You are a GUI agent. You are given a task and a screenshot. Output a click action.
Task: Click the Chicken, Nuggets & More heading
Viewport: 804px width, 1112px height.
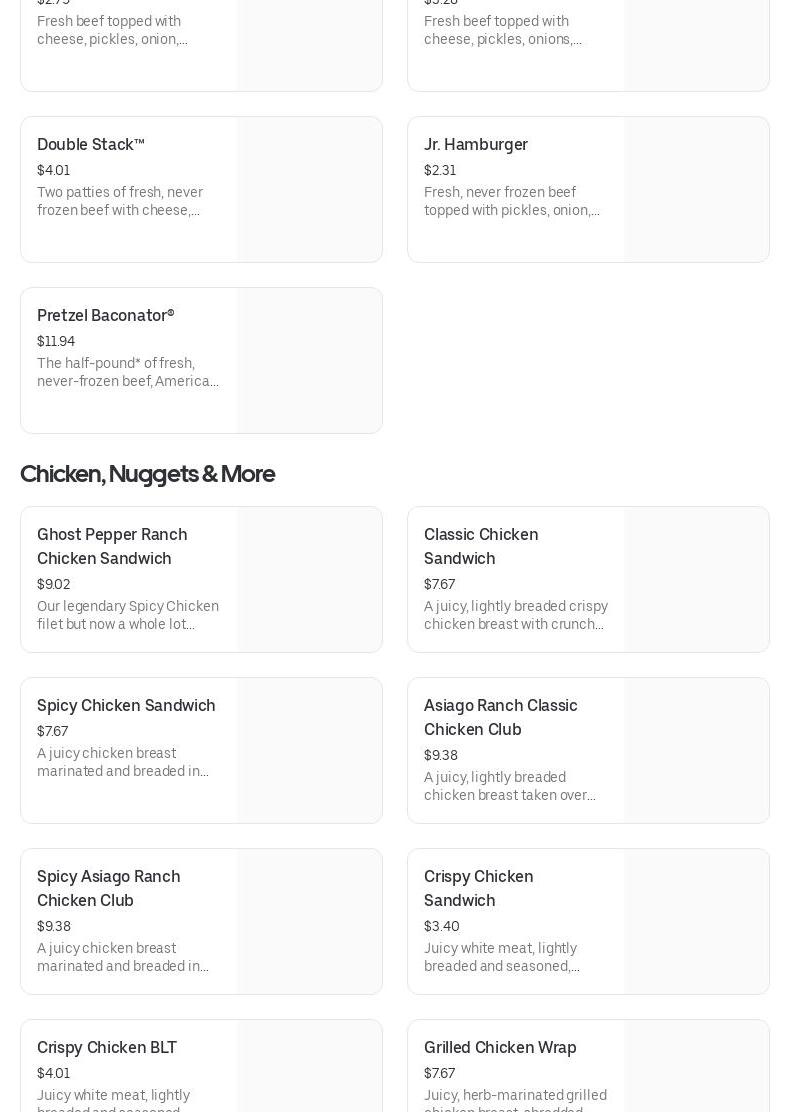147,474
